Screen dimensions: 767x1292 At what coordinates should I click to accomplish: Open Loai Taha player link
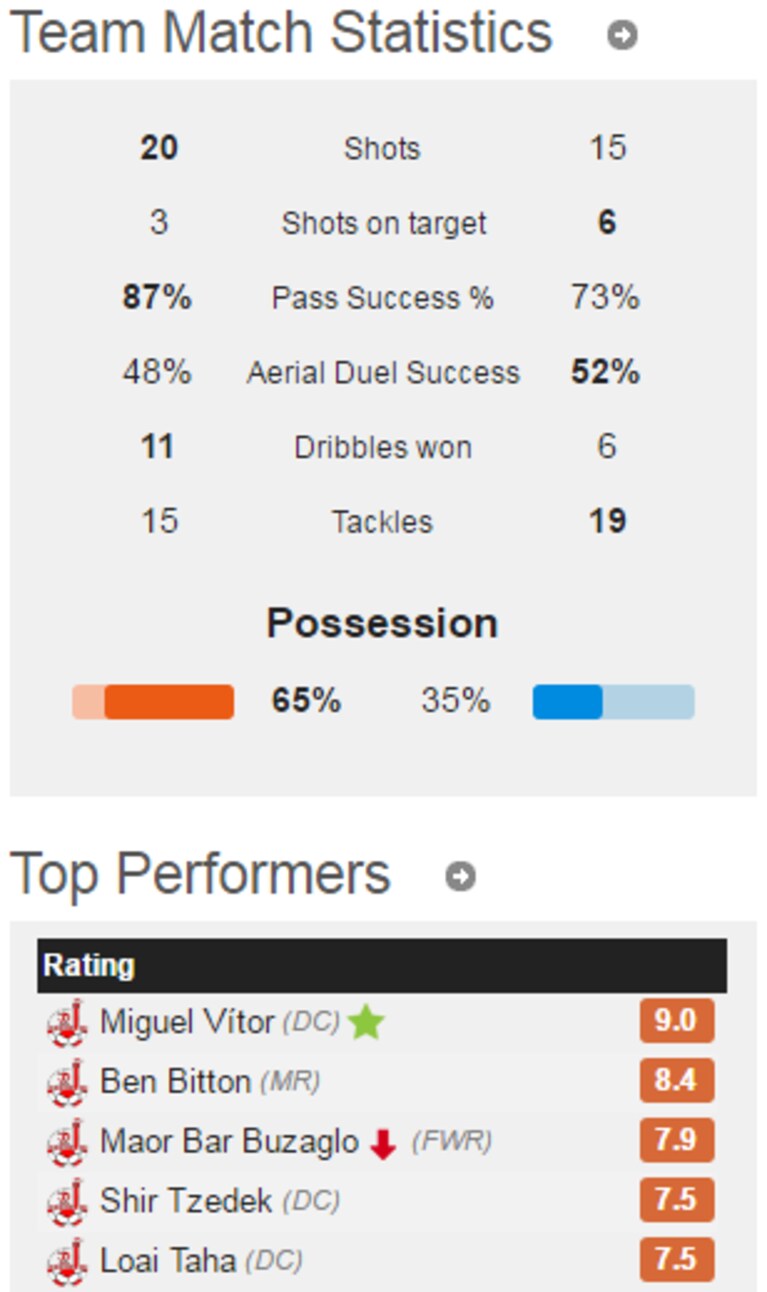pyautogui.click(x=168, y=1260)
